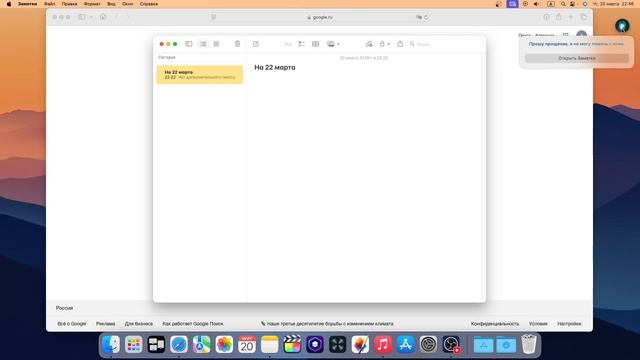Open Notes from the Dock

click(269, 344)
